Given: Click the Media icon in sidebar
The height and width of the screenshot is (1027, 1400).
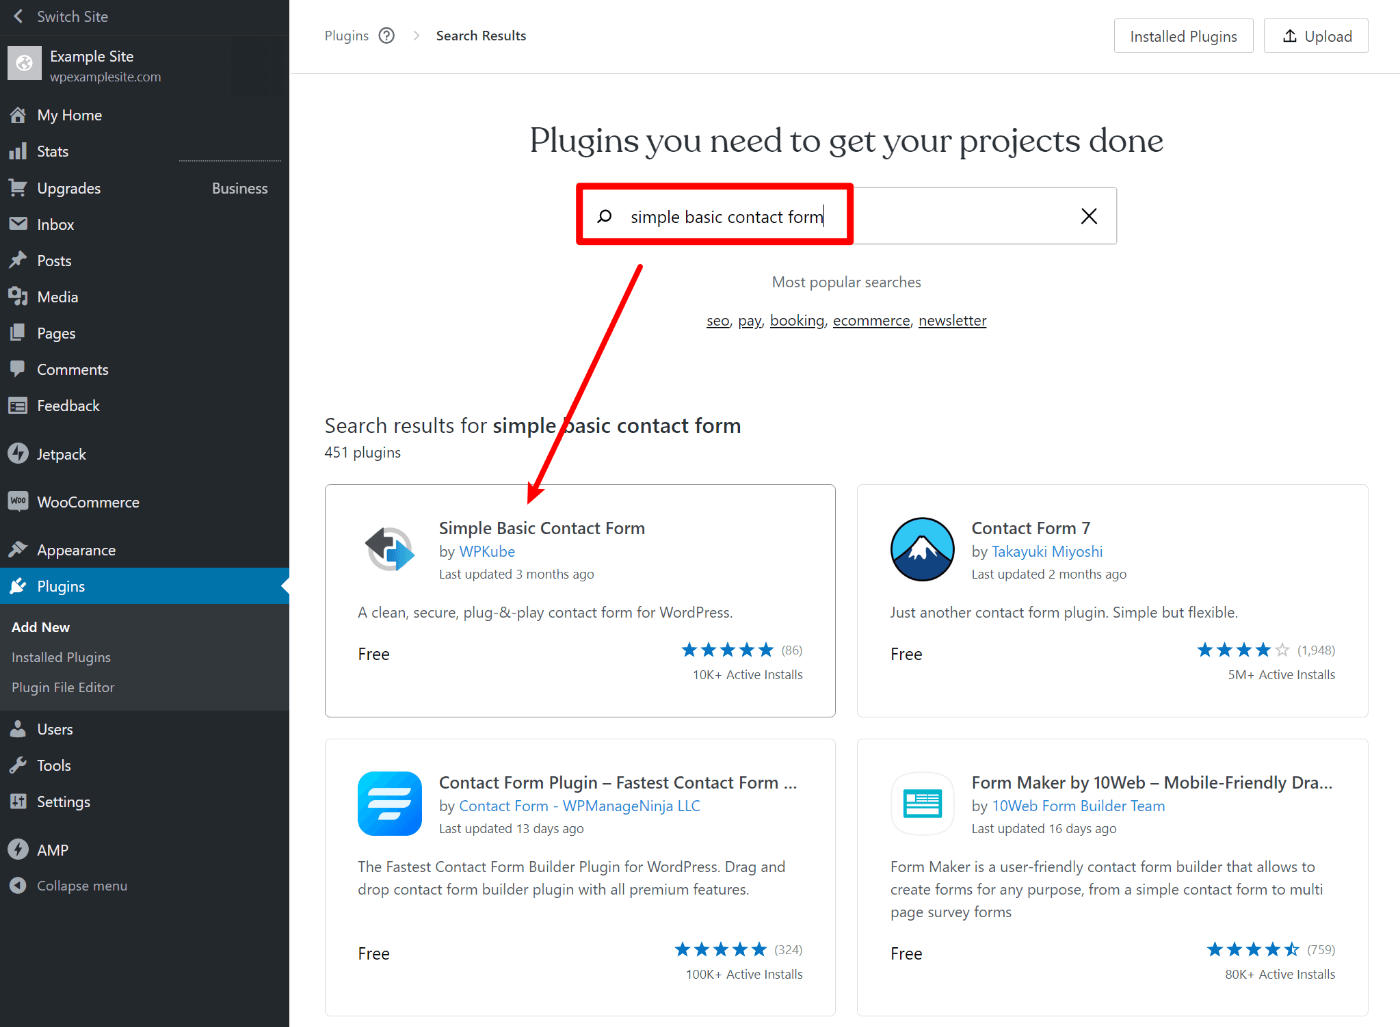Looking at the screenshot, I should point(18,296).
